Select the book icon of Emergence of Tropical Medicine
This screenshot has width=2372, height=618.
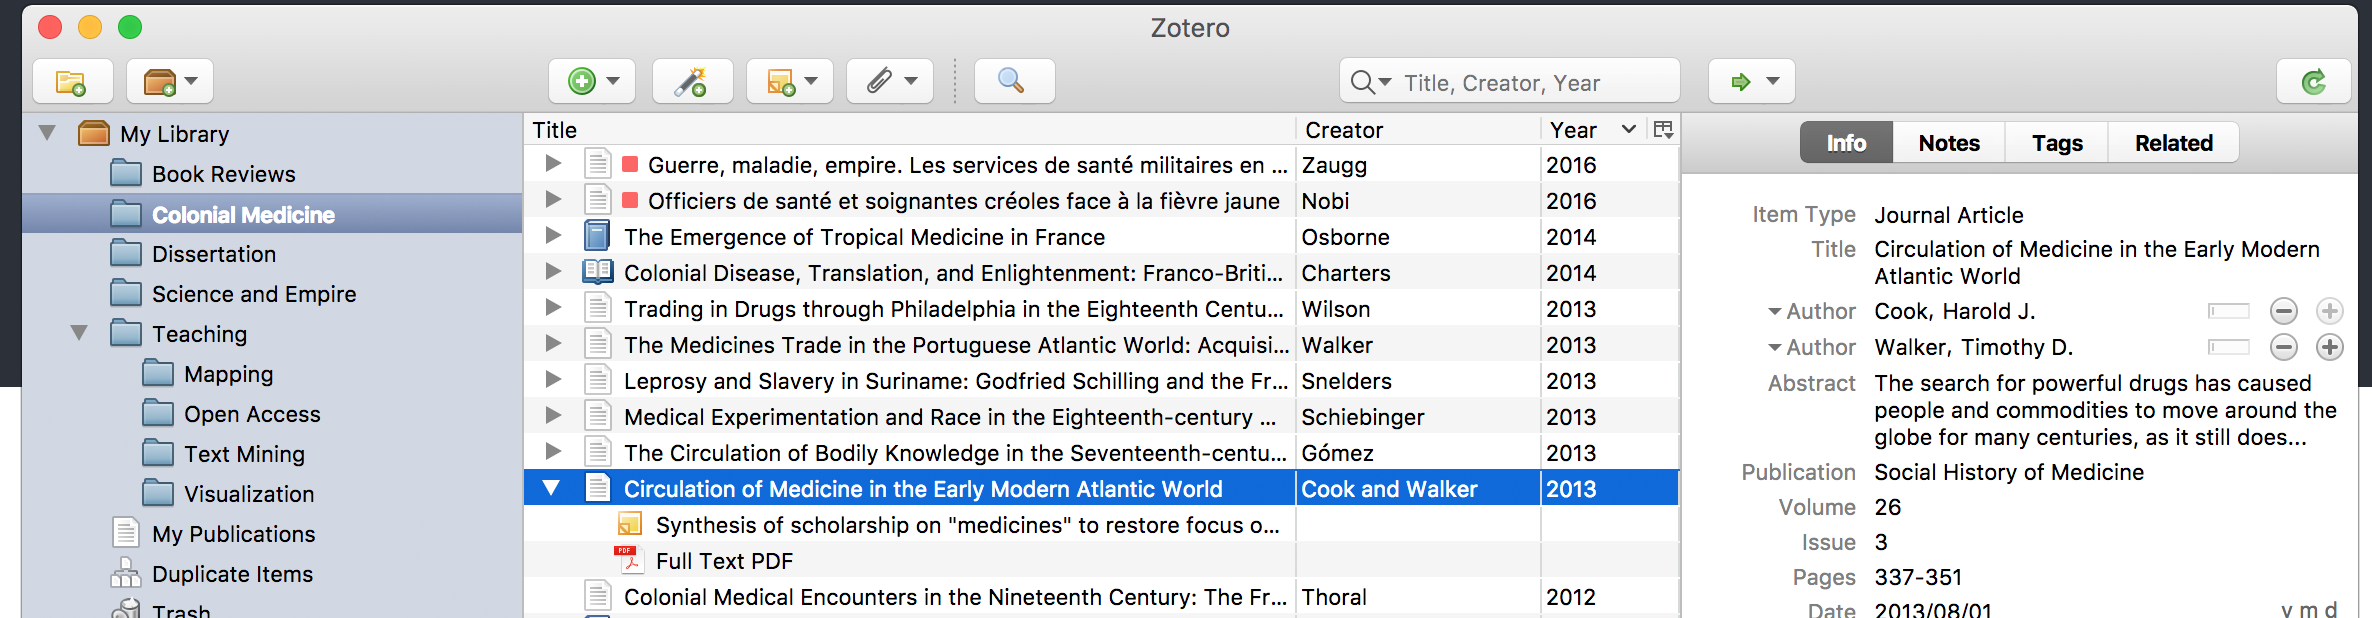click(597, 236)
